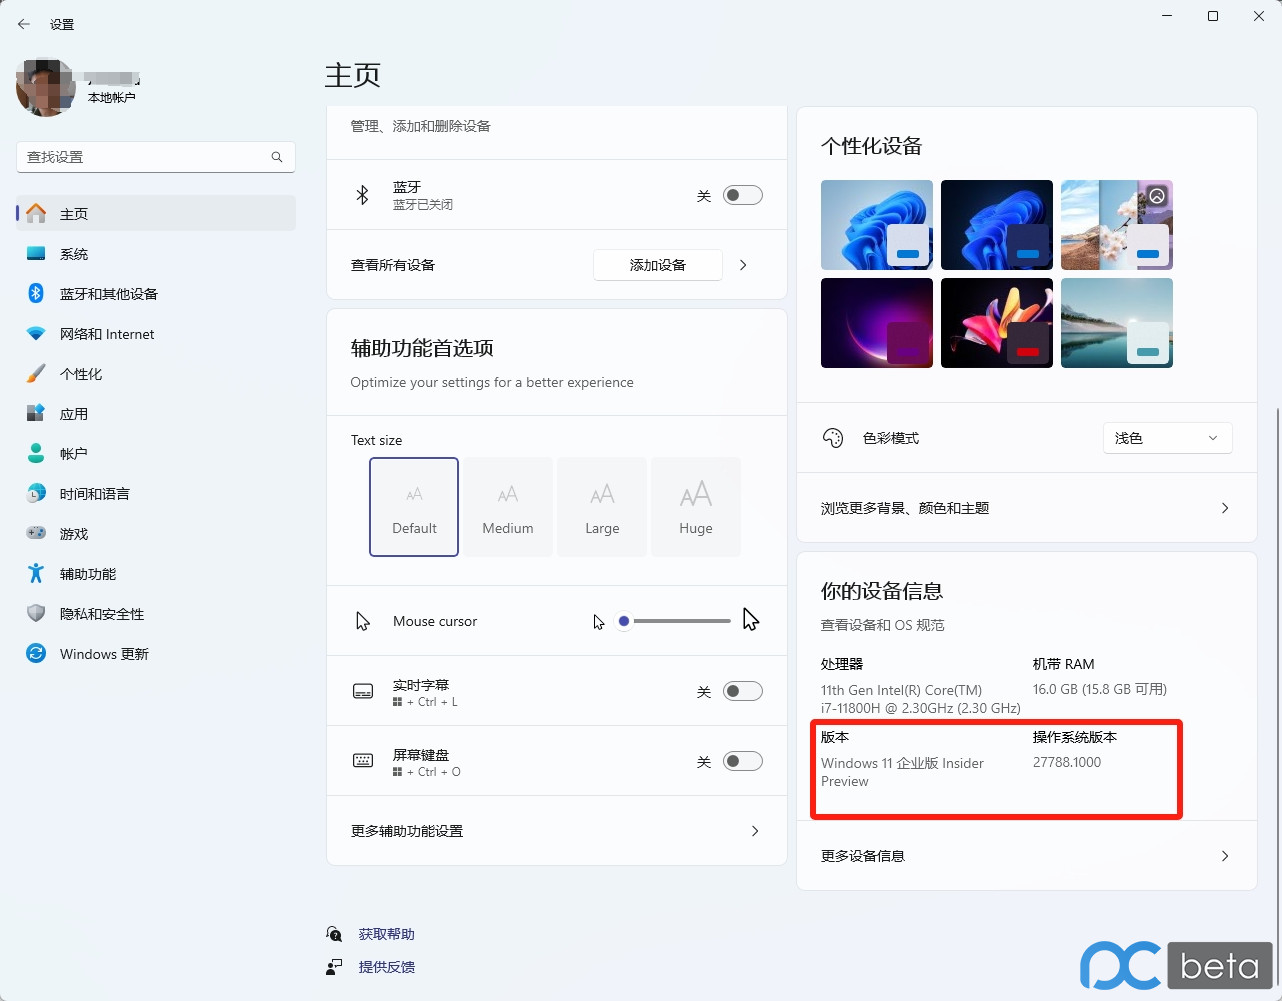Open 更多辅助功能设置 chevron

pyautogui.click(x=755, y=831)
